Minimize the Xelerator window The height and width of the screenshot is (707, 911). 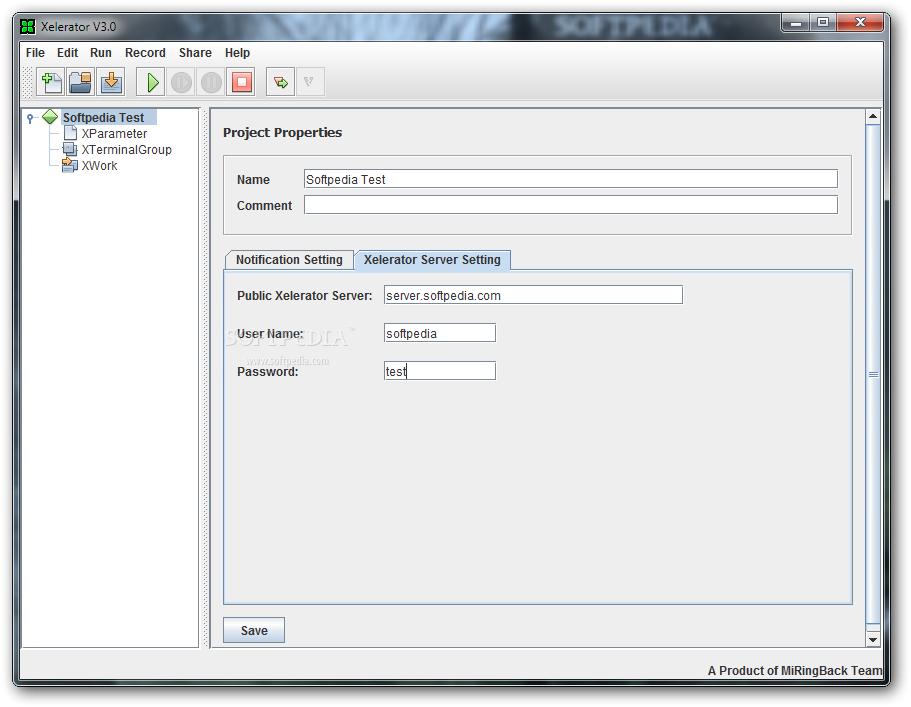(x=796, y=23)
